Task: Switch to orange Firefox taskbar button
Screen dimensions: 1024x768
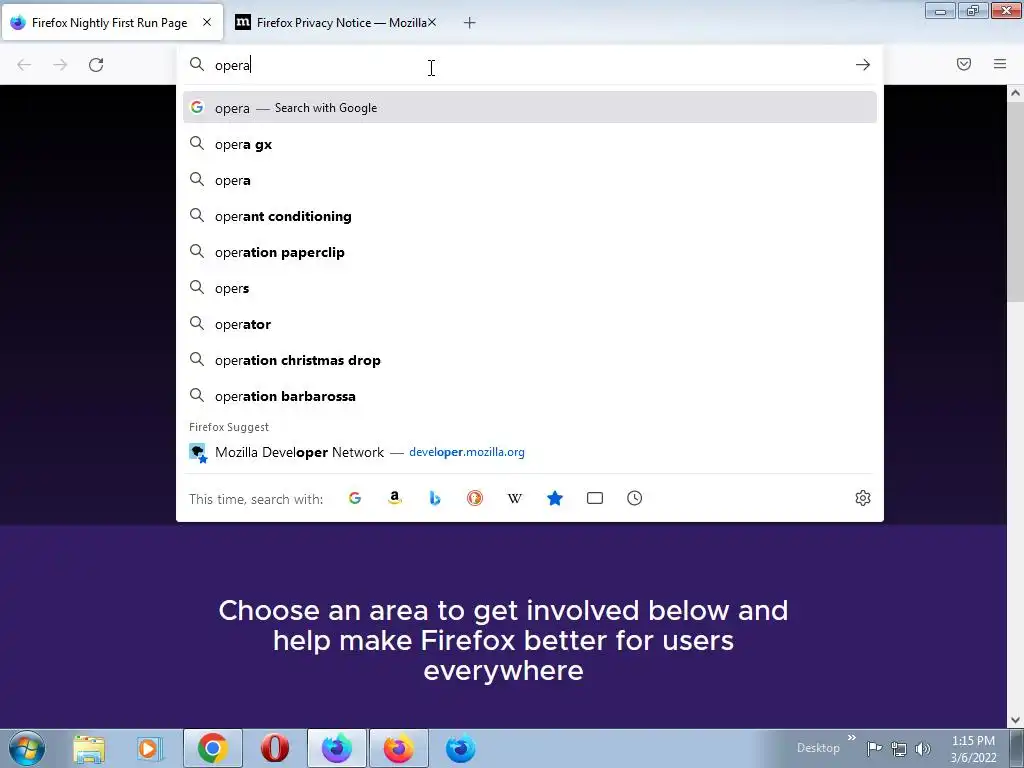Action: (399, 748)
